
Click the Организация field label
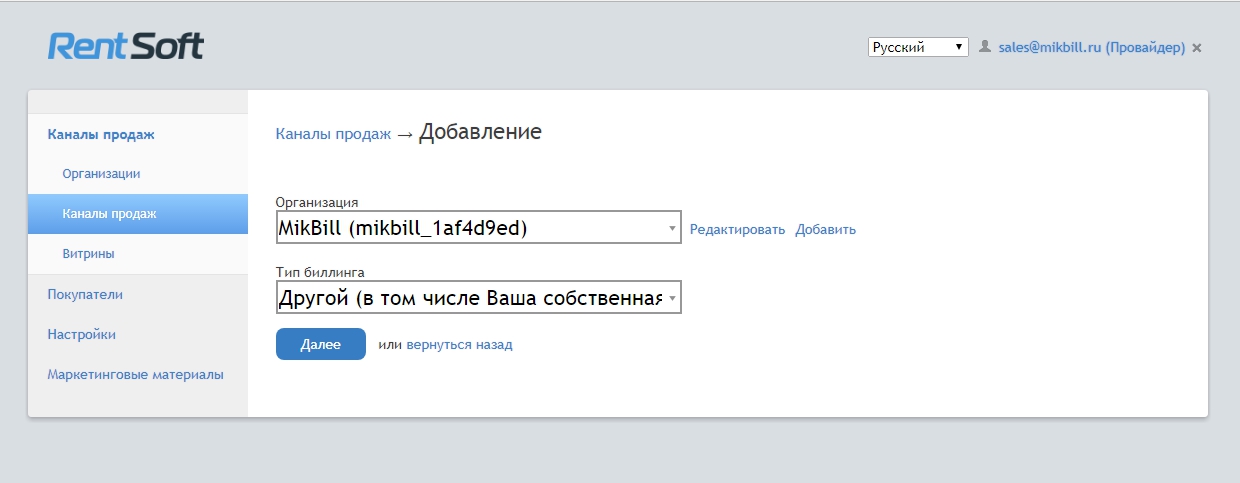click(x=317, y=202)
